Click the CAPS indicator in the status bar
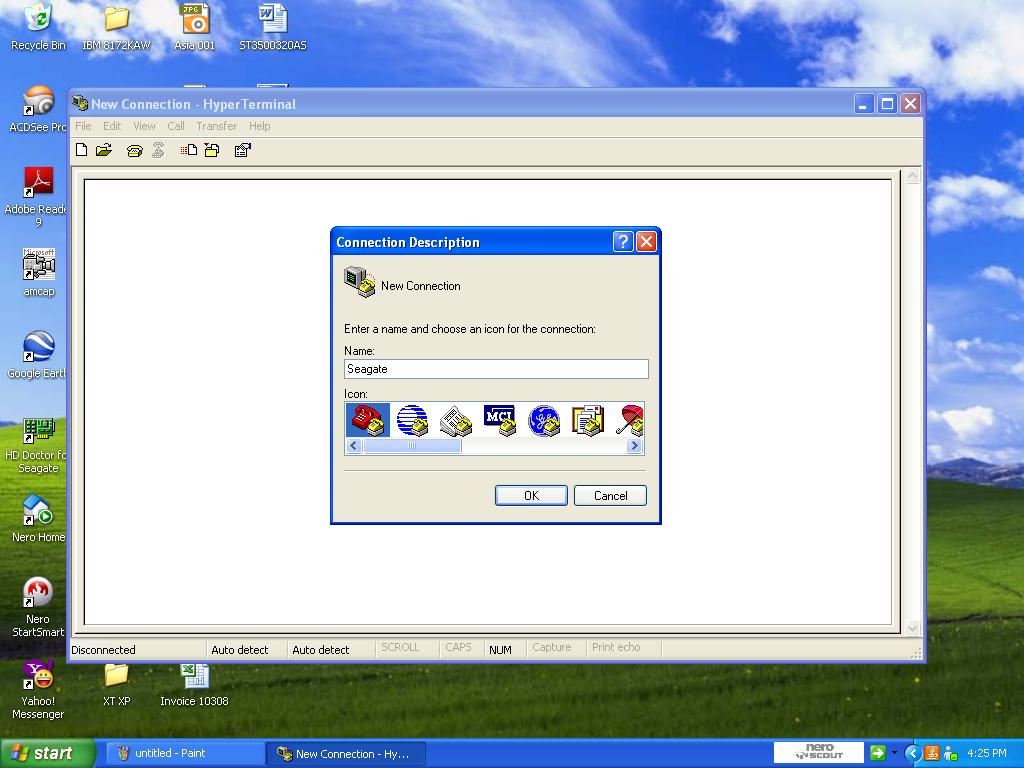The image size is (1024, 768). pyautogui.click(x=458, y=647)
